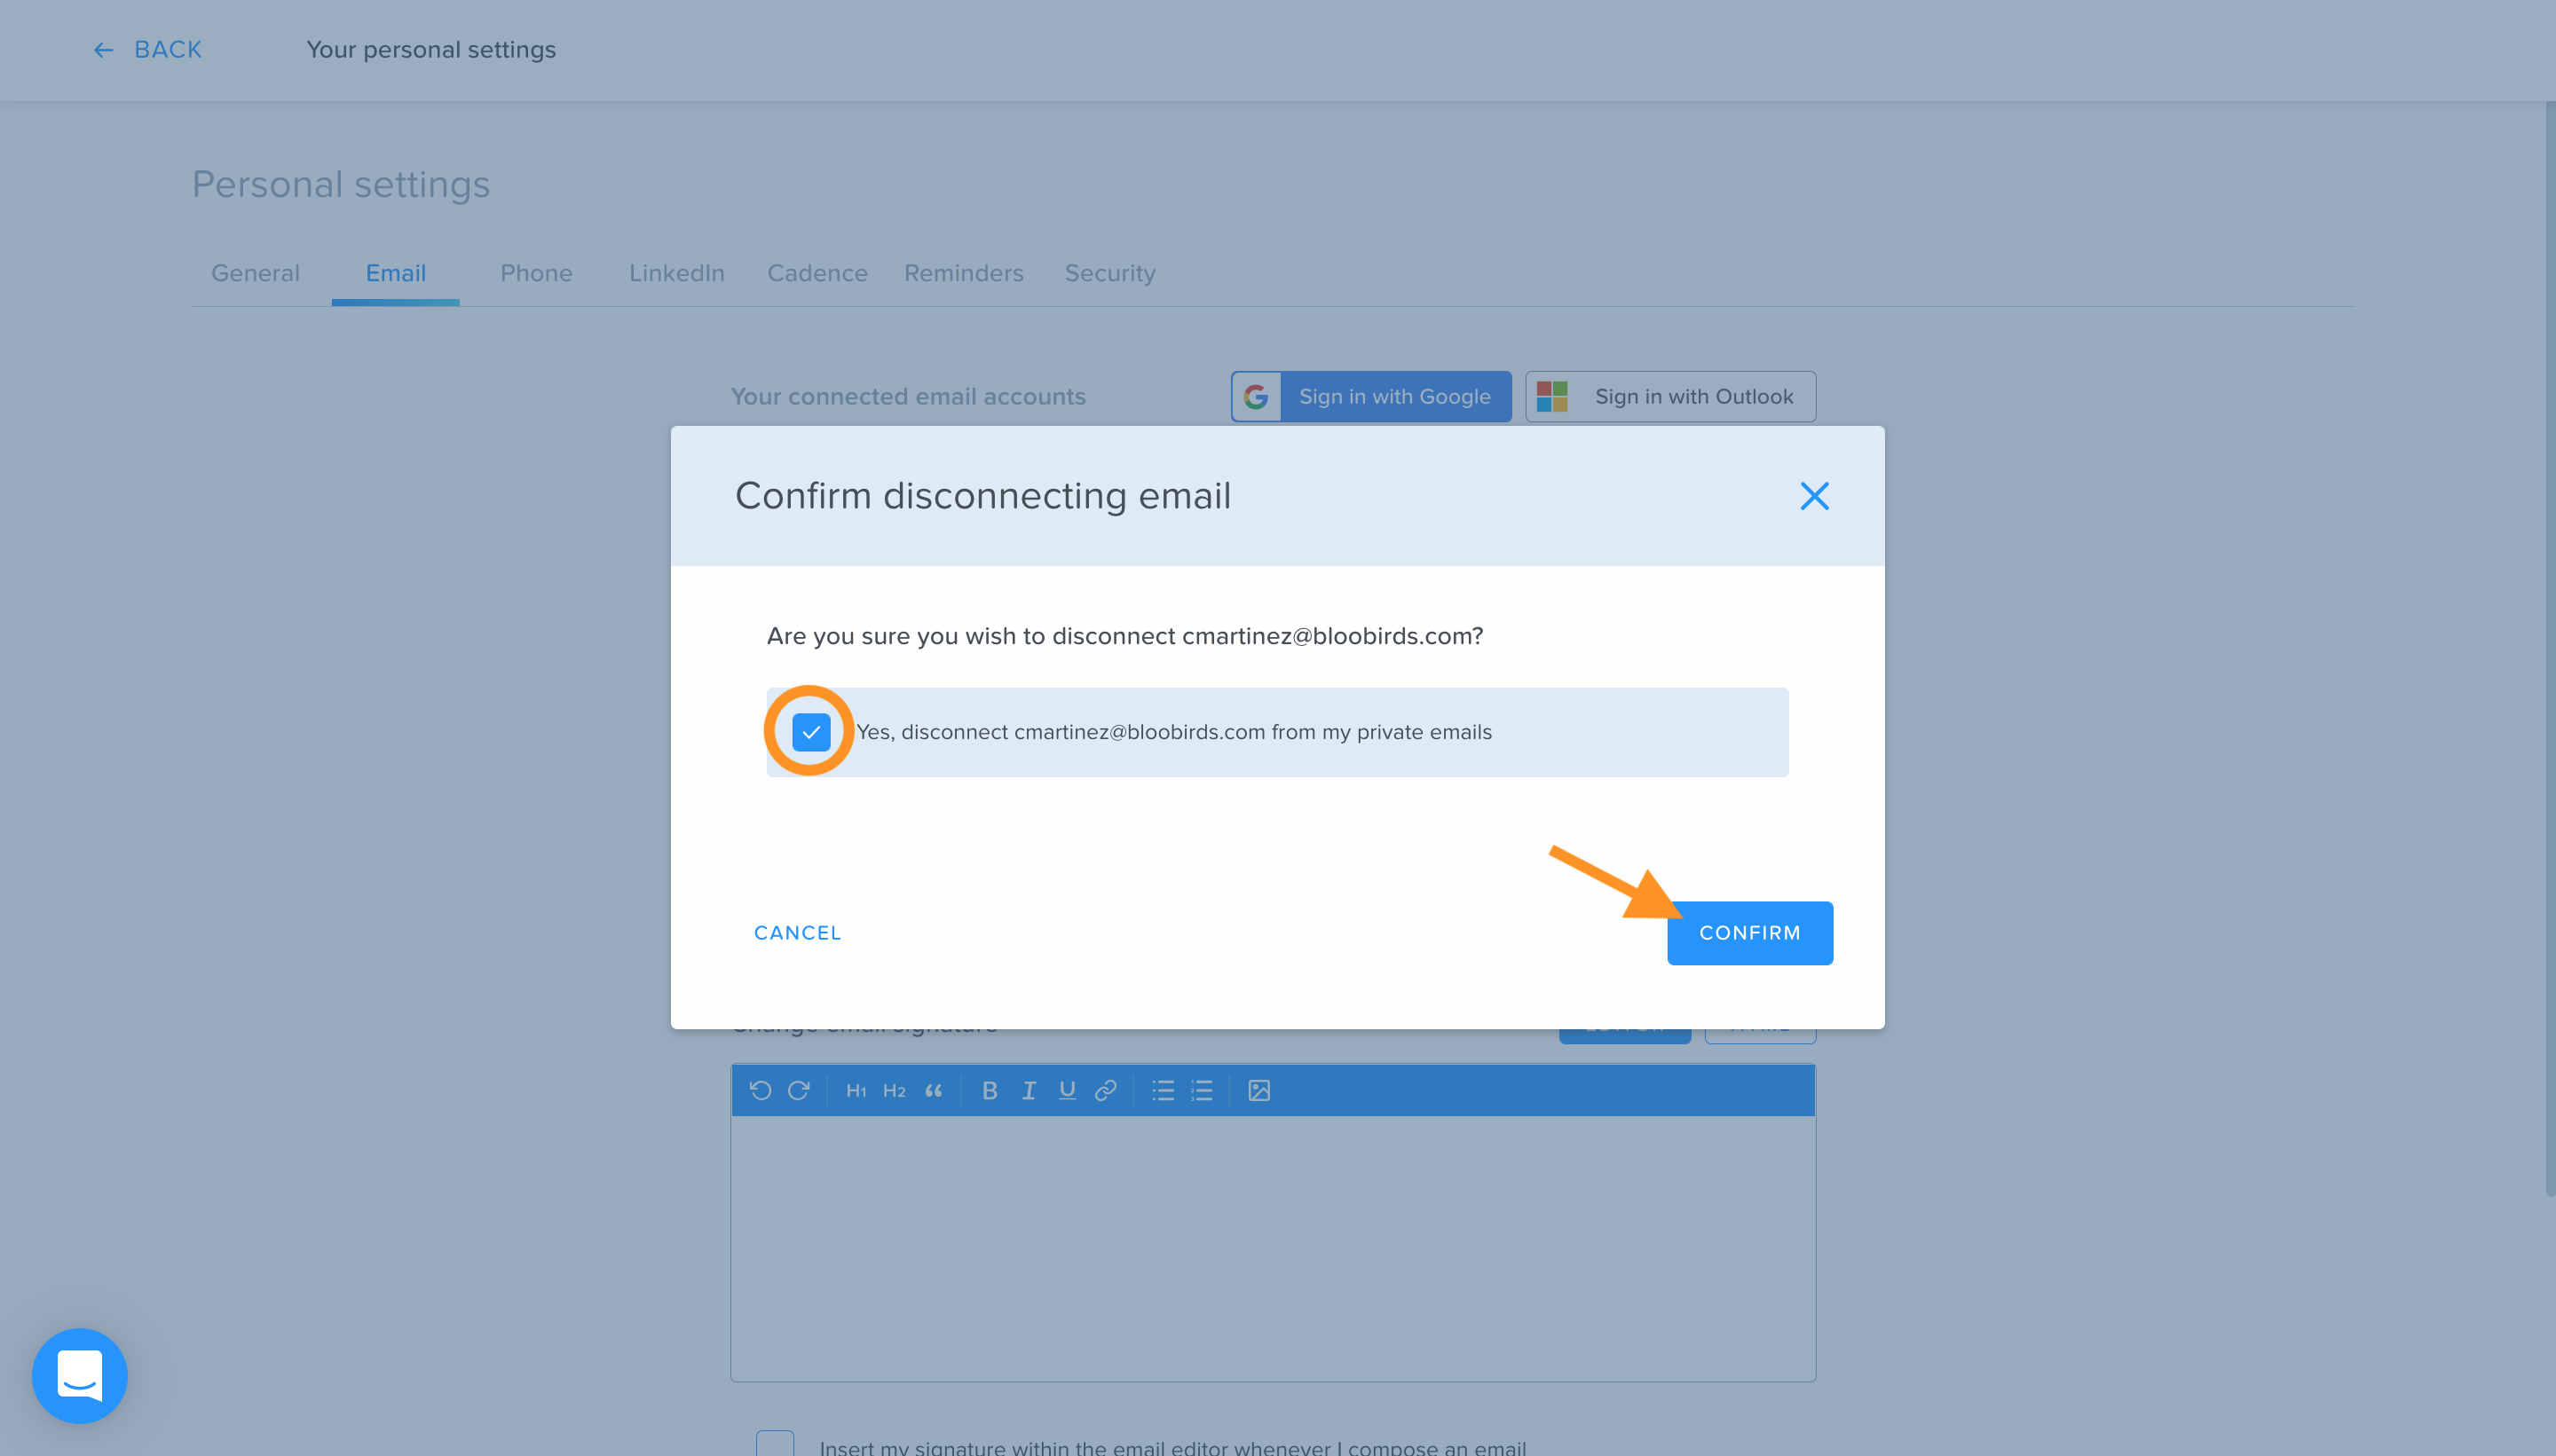
Task: Click Sign in with Google
Action: 1371,397
